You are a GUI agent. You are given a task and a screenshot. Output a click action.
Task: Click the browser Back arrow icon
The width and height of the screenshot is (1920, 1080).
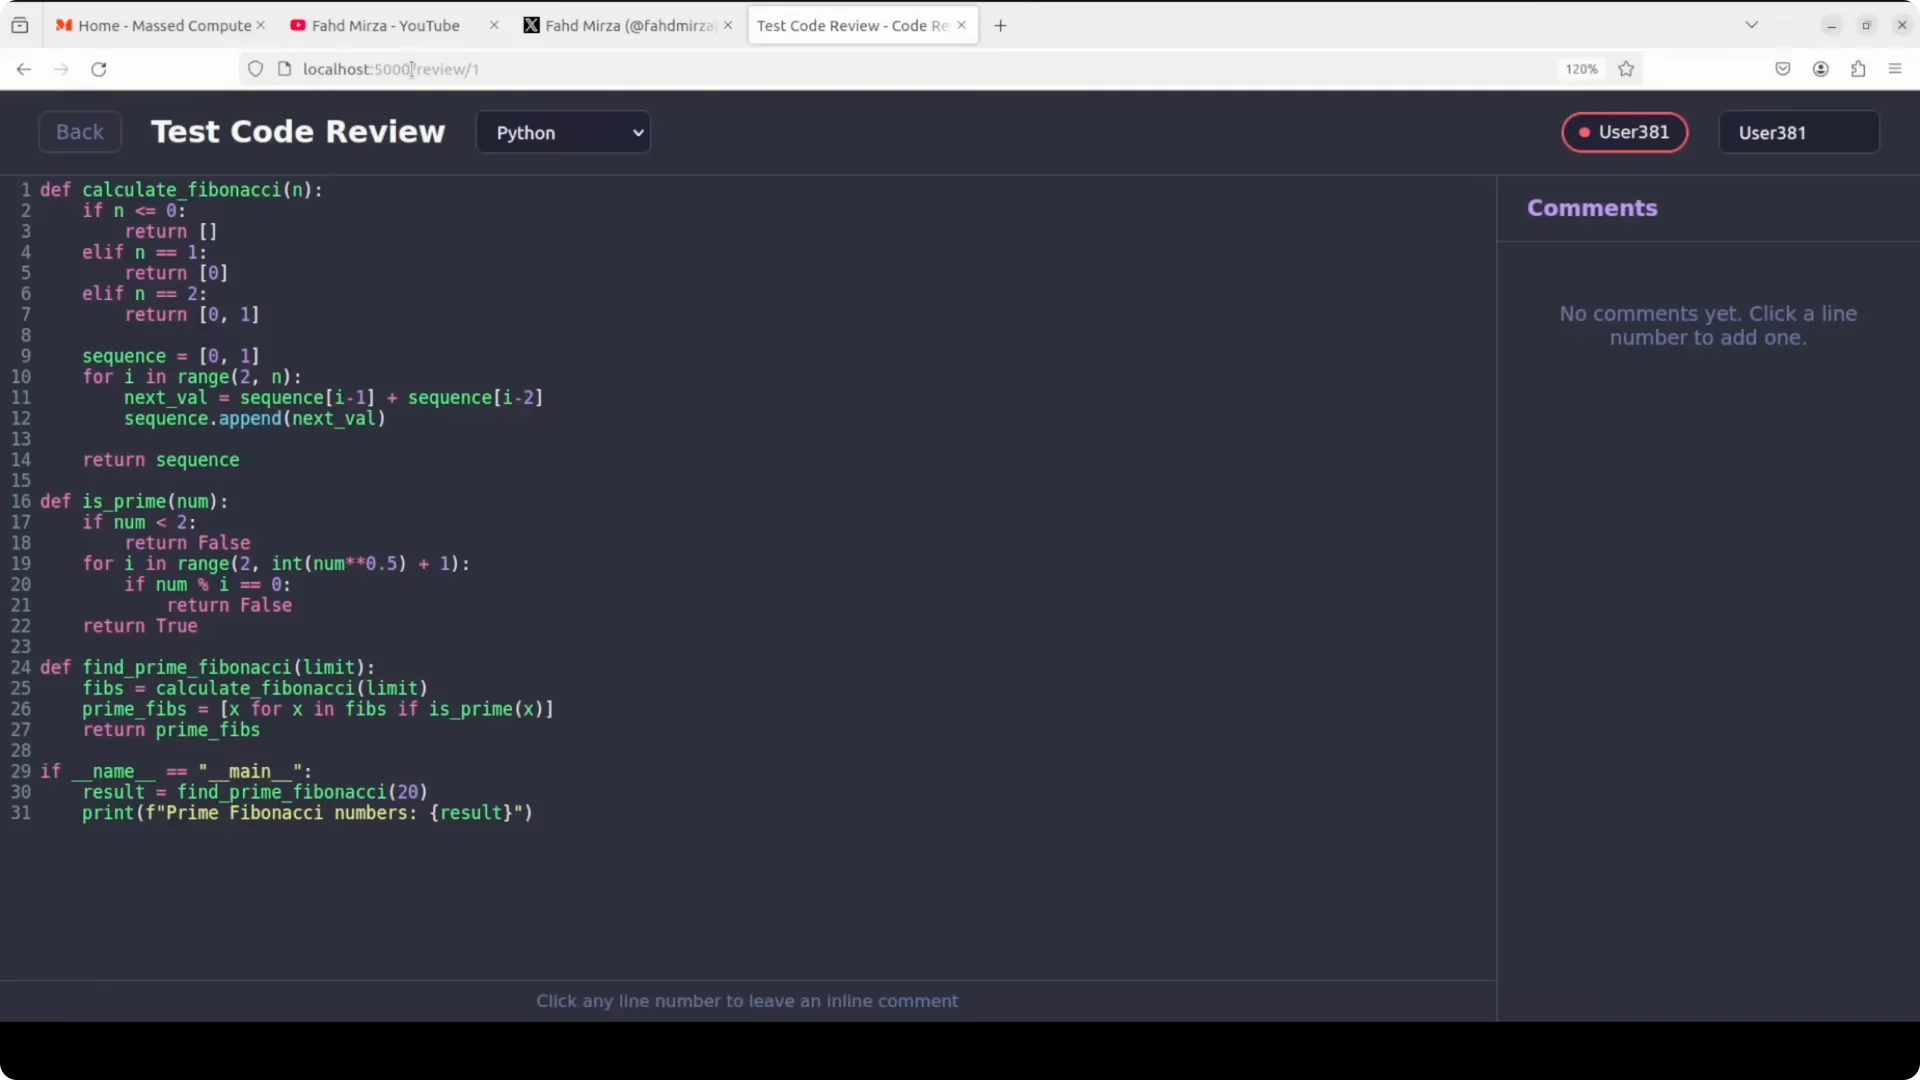coord(24,69)
